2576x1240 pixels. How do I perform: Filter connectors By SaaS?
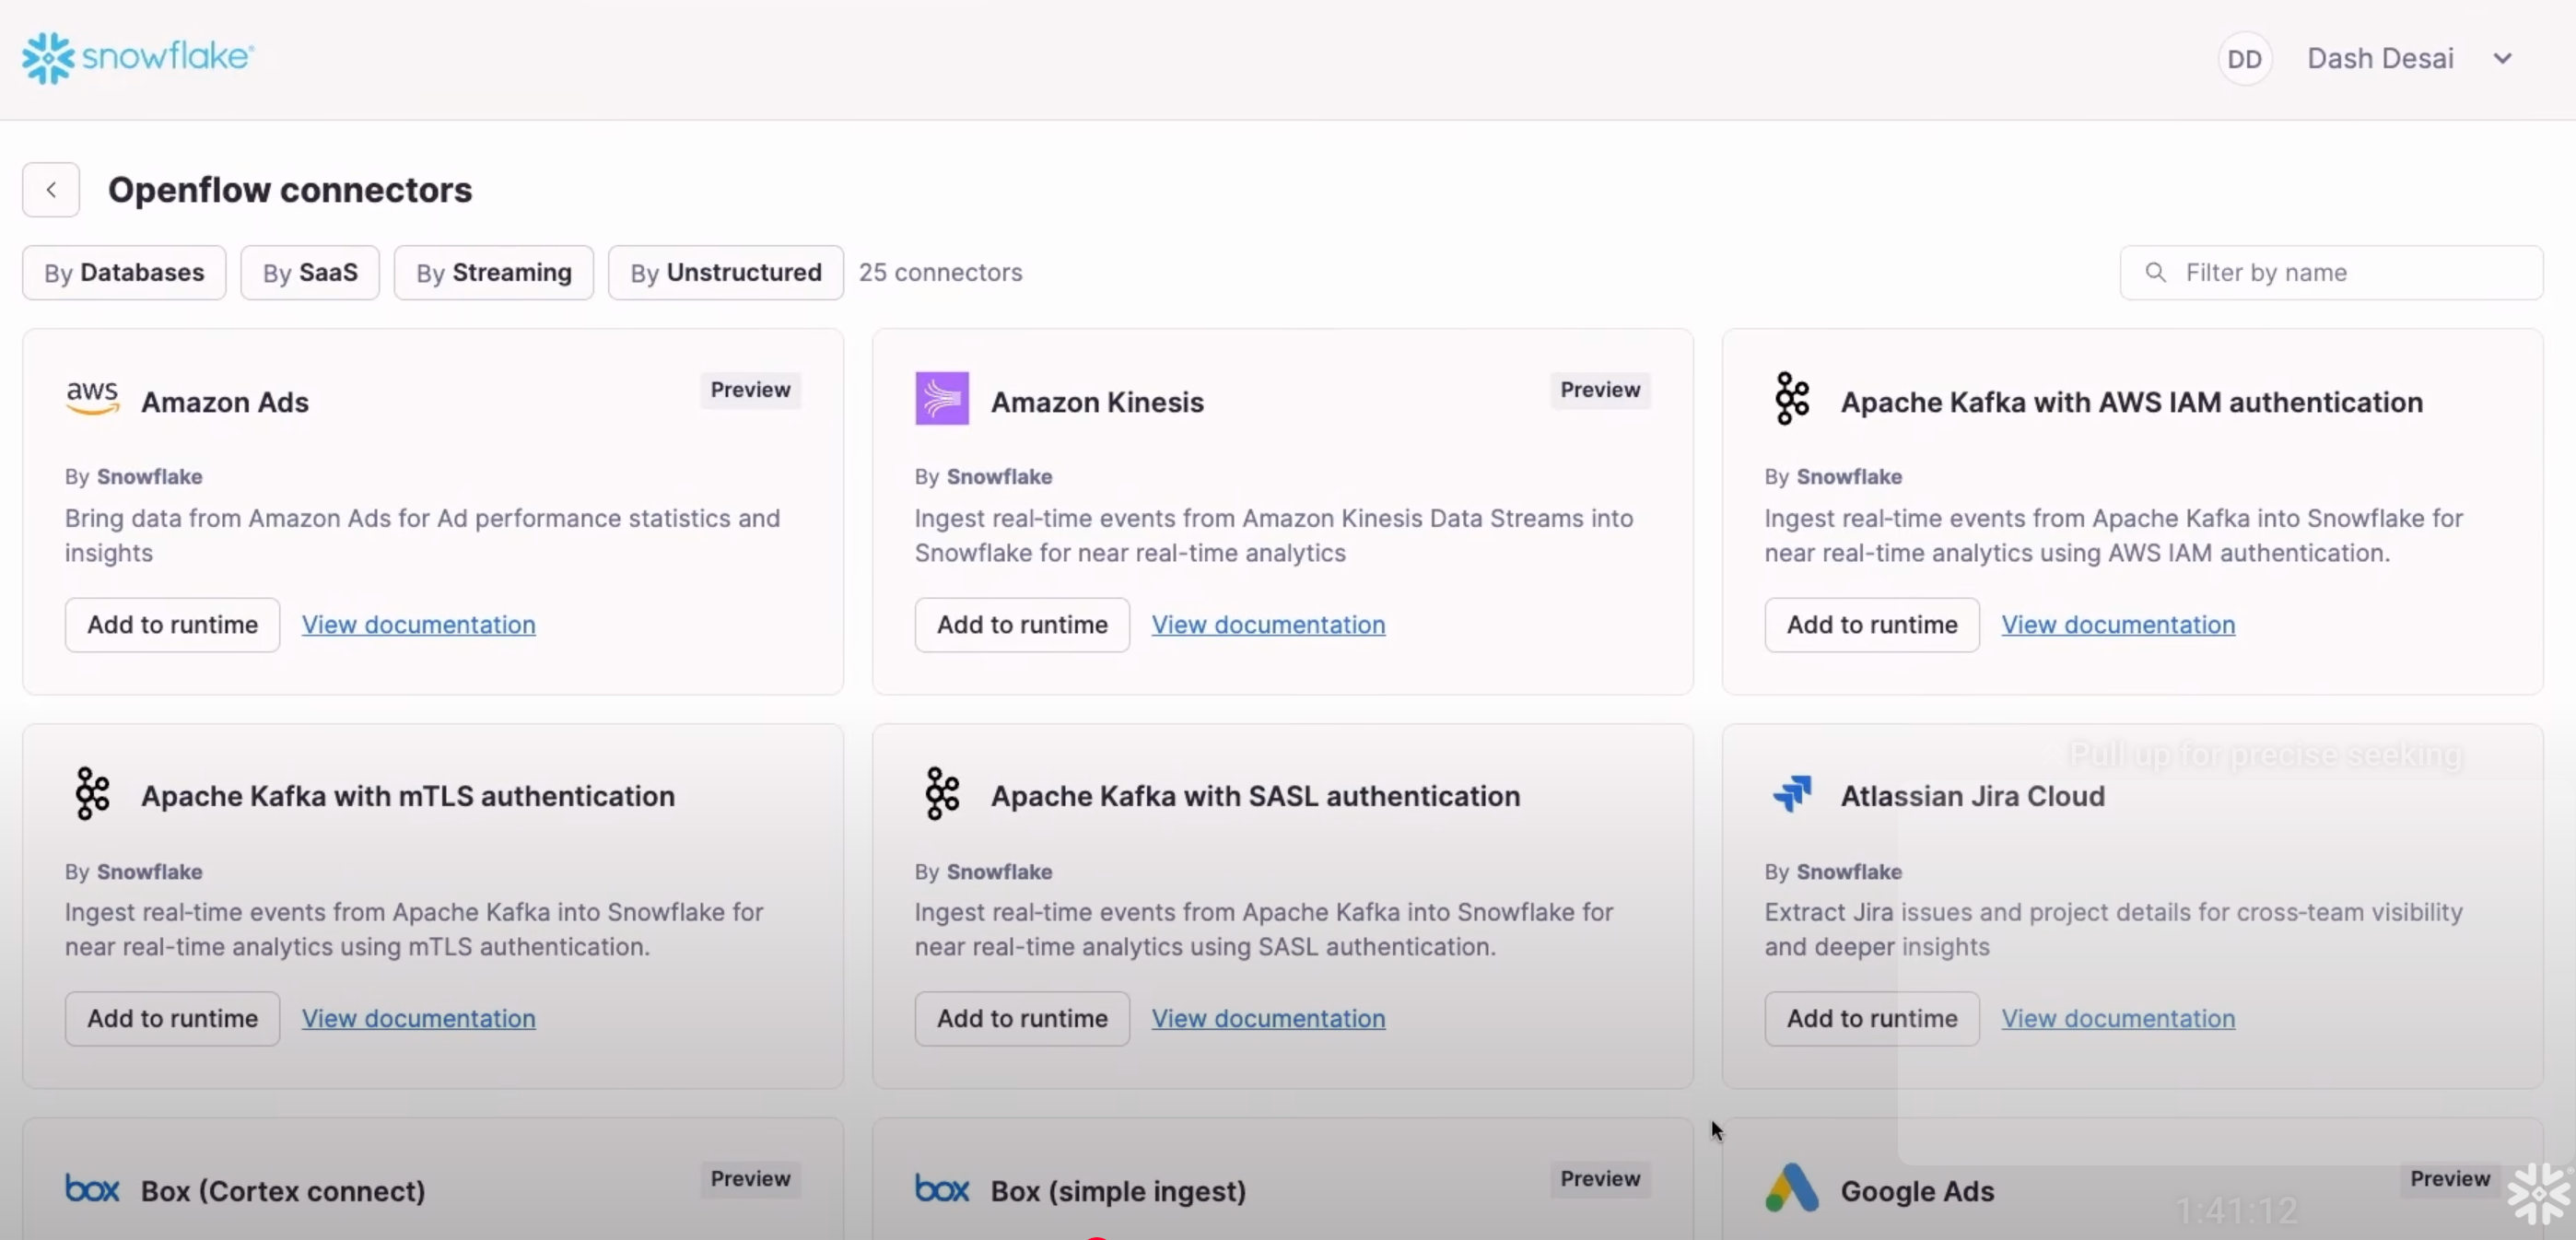310,273
